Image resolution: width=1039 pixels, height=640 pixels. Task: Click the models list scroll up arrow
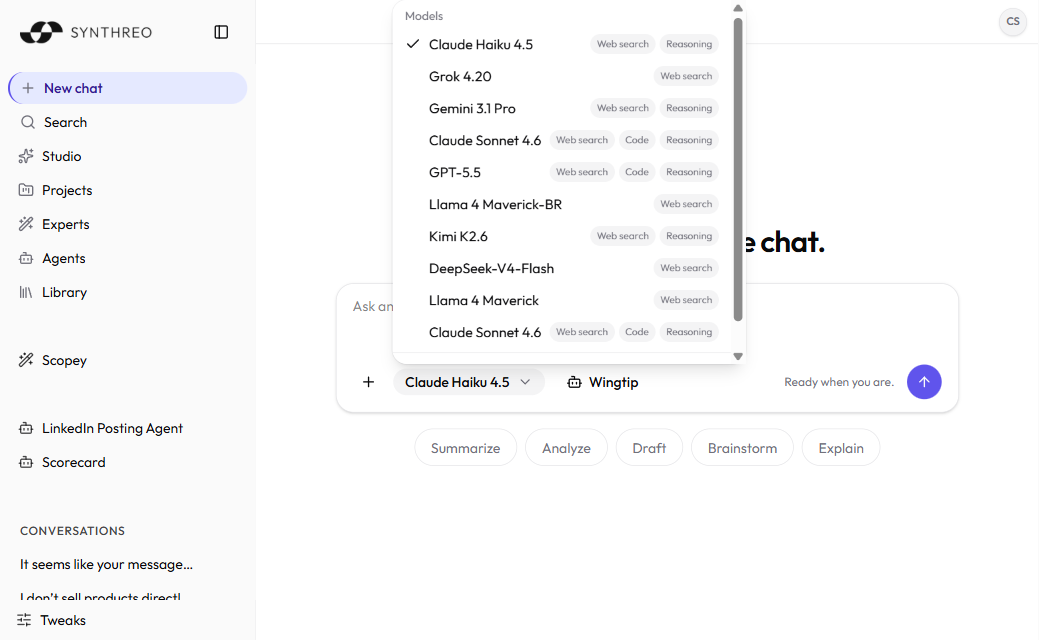click(x=738, y=8)
